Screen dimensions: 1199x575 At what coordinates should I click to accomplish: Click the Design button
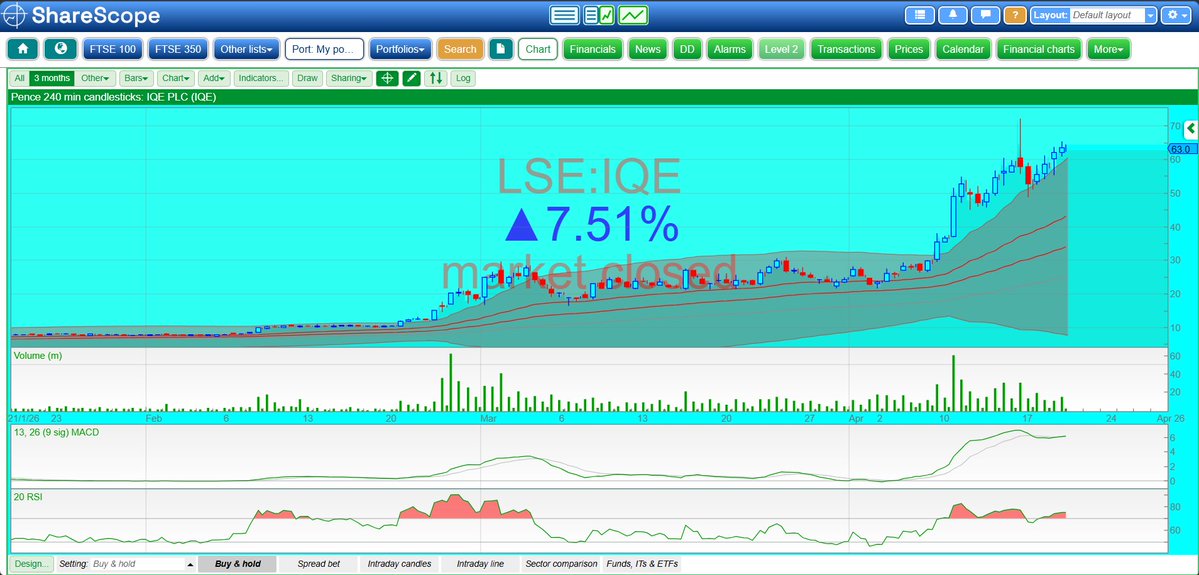click(31, 564)
